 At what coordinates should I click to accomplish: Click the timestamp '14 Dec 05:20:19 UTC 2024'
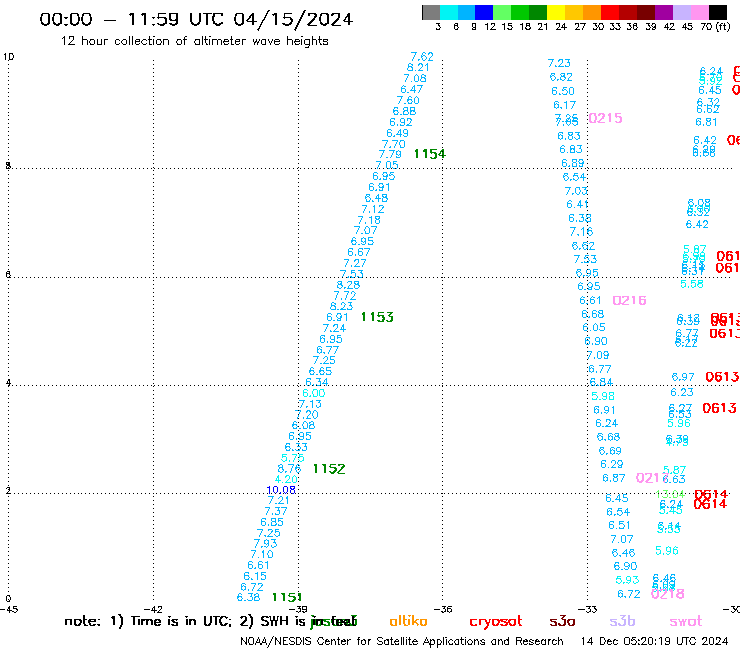(654, 642)
